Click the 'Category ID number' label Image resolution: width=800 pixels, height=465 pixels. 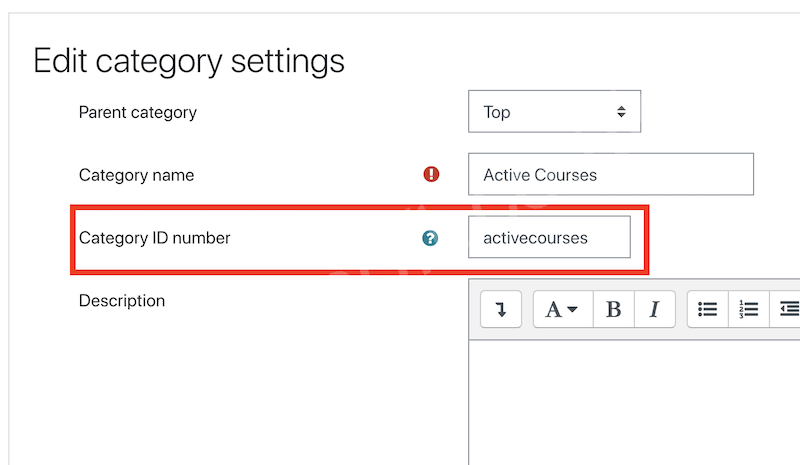155,238
